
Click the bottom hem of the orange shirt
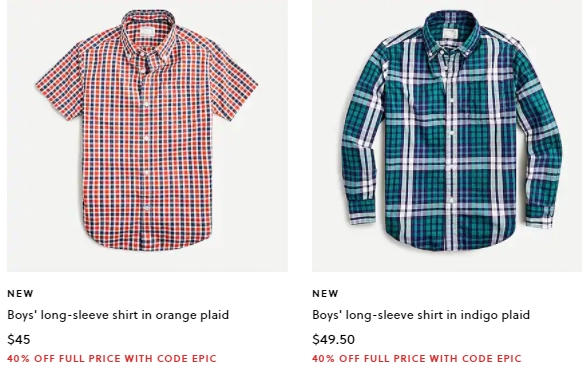tap(147, 243)
